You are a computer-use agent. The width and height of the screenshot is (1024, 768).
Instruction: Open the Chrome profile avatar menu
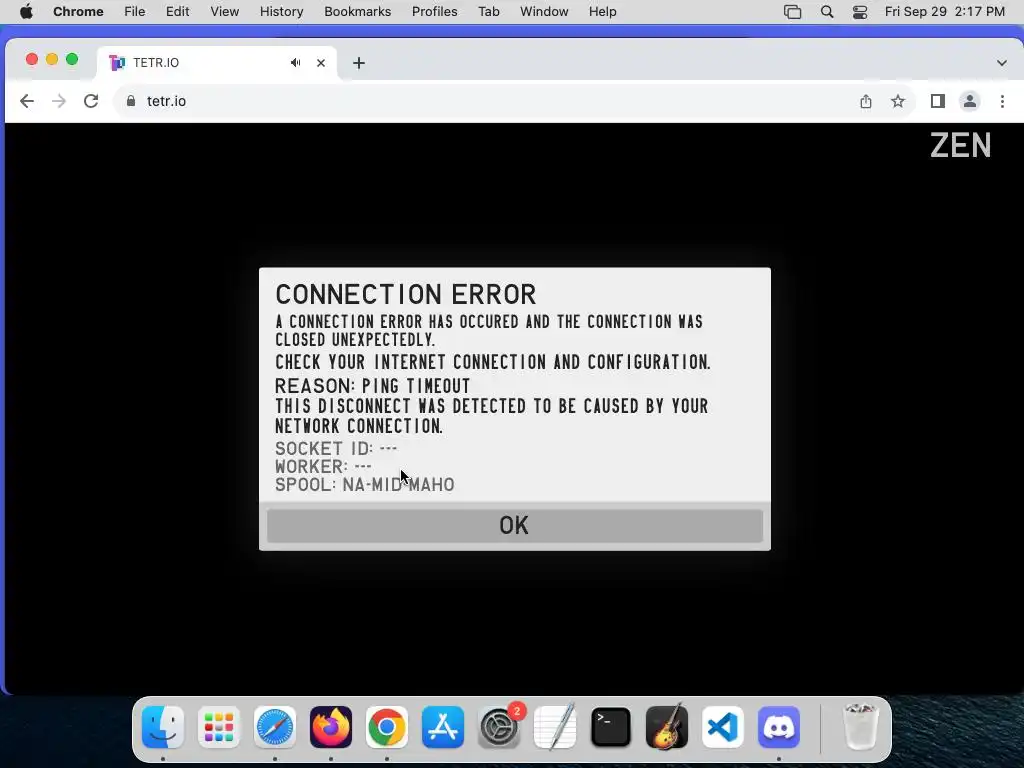pyautogui.click(x=970, y=101)
